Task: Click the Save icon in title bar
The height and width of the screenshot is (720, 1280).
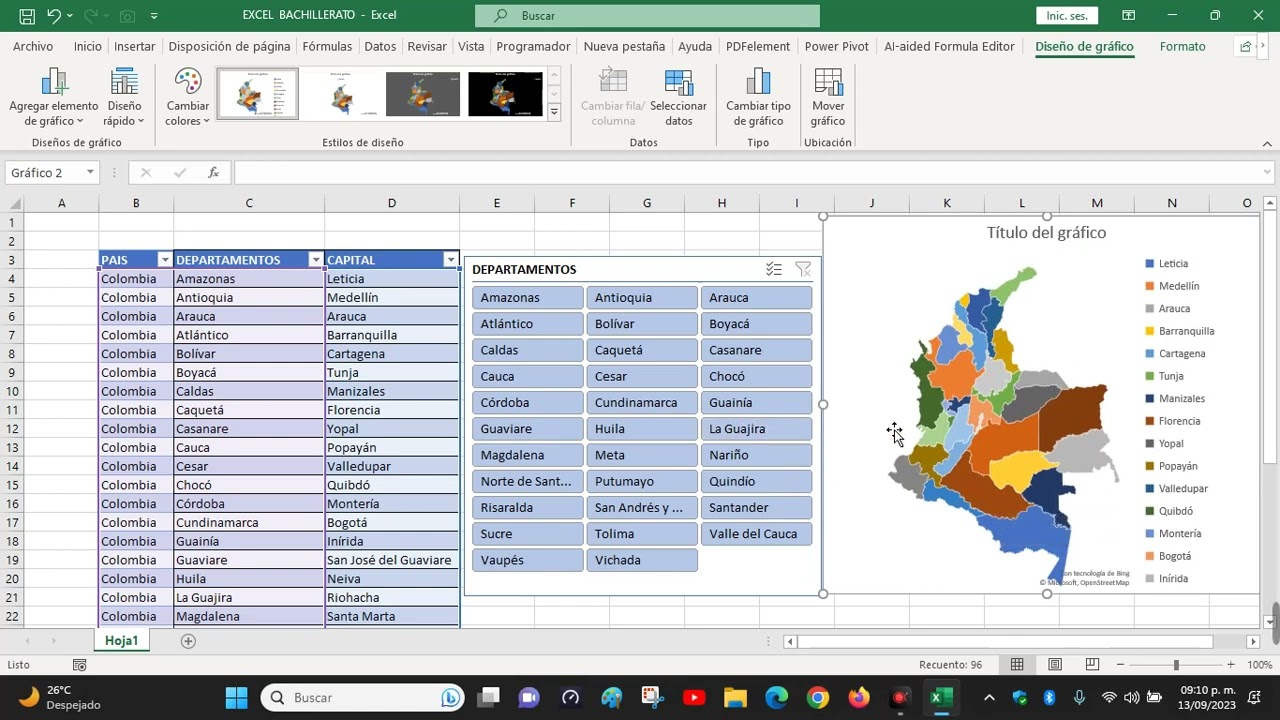Action: click(x=27, y=15)
